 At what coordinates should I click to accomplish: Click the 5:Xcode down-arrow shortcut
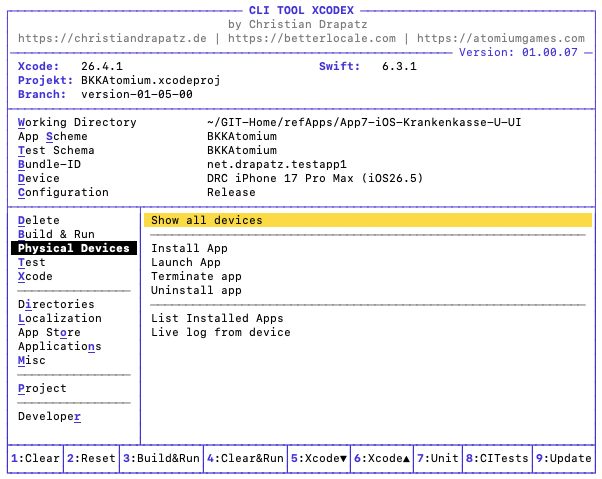[319, 458]
